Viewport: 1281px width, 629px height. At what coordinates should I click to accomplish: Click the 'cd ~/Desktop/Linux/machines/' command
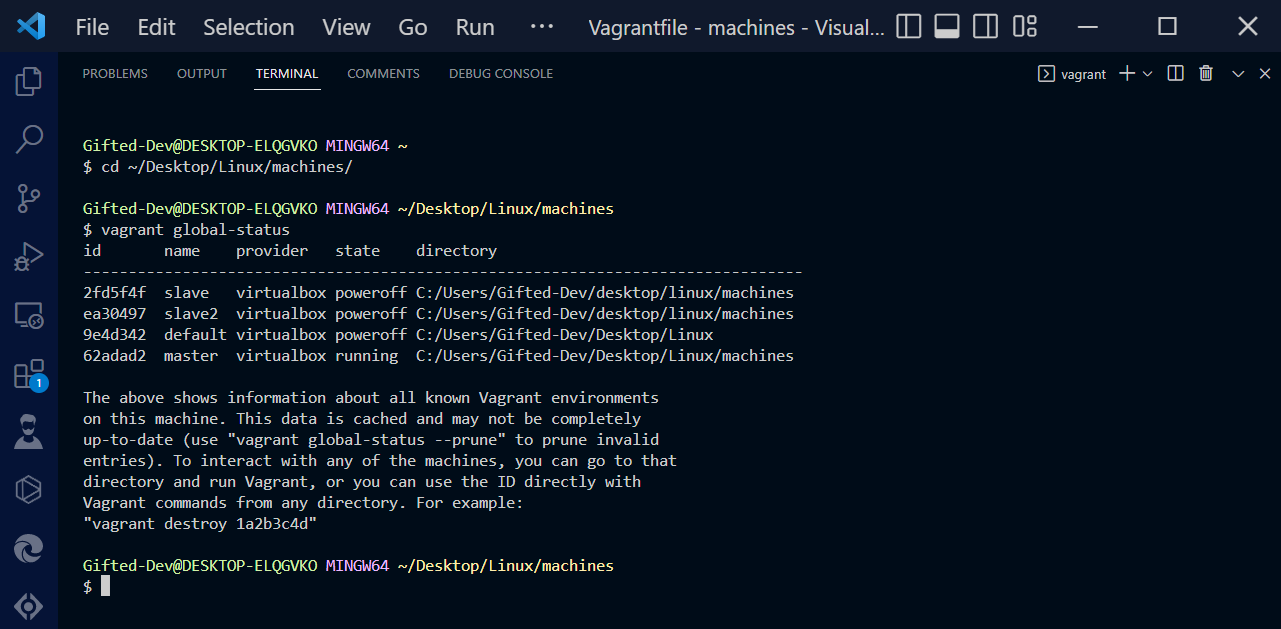coord(227,167)
